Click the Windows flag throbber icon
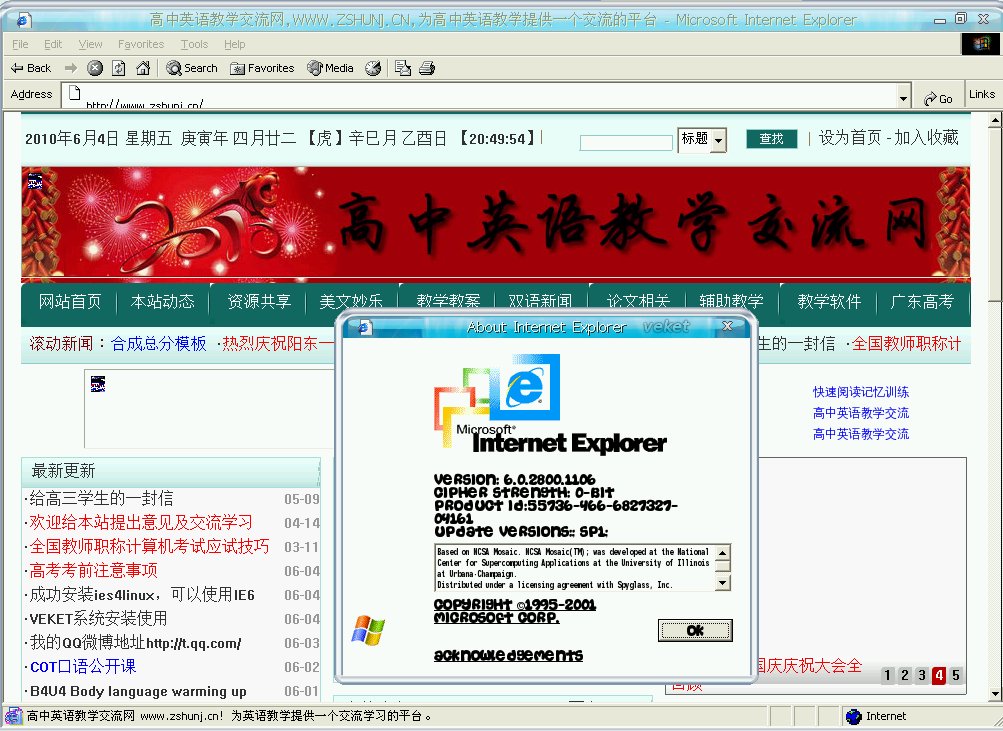Screen dimensions: 1003x731 (x=981, y=44)
